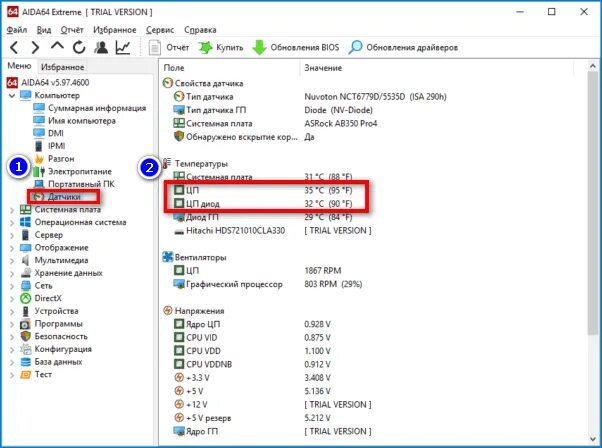
Task: Expand the Хранение данных tree node
Action: click(12, 273)
